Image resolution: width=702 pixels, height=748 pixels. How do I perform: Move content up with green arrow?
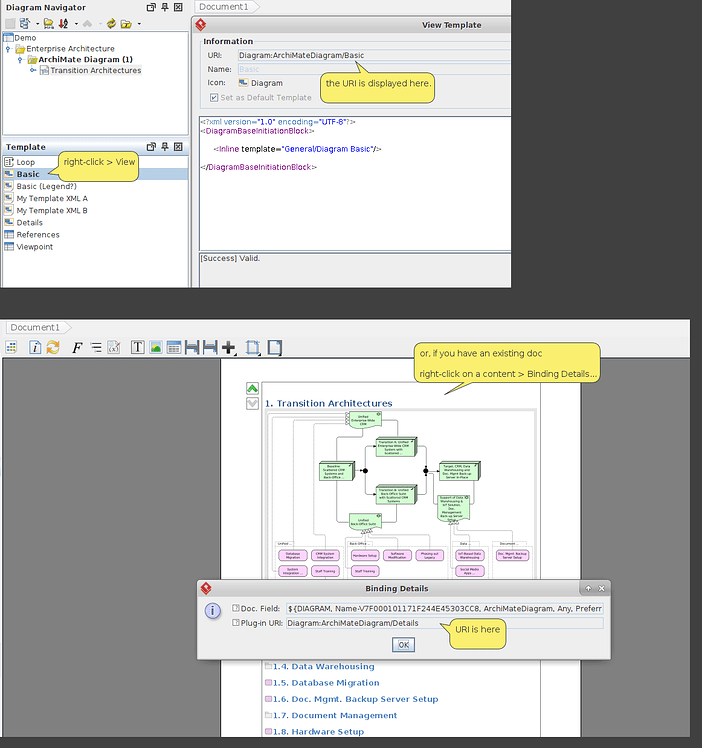click(252, 388)
